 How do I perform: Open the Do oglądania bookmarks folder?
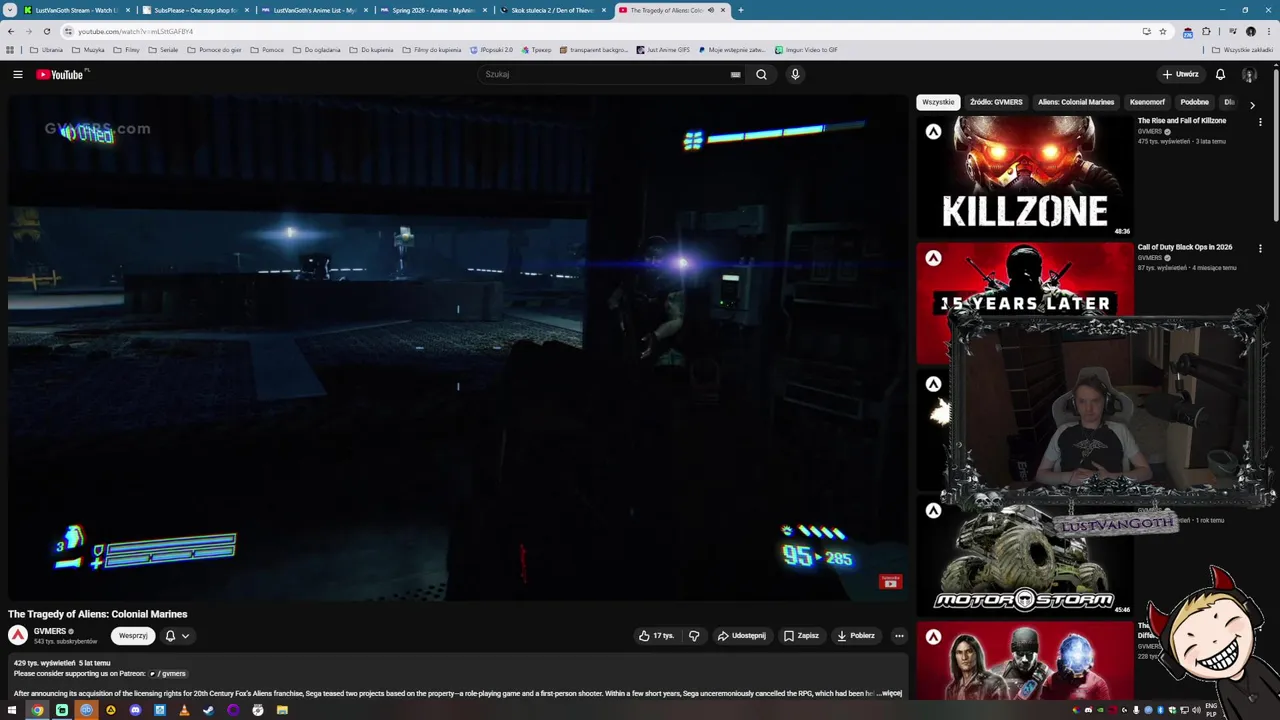[316, 50]
